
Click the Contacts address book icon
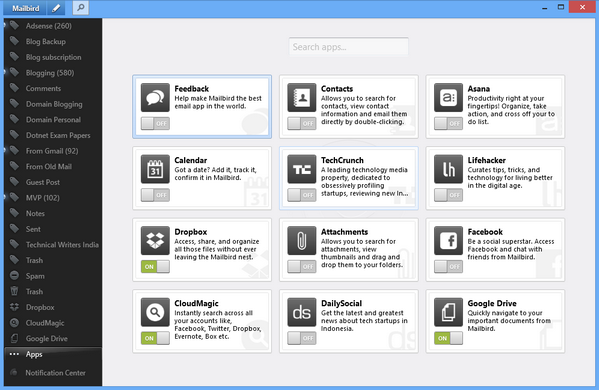(x=302, y=98)
